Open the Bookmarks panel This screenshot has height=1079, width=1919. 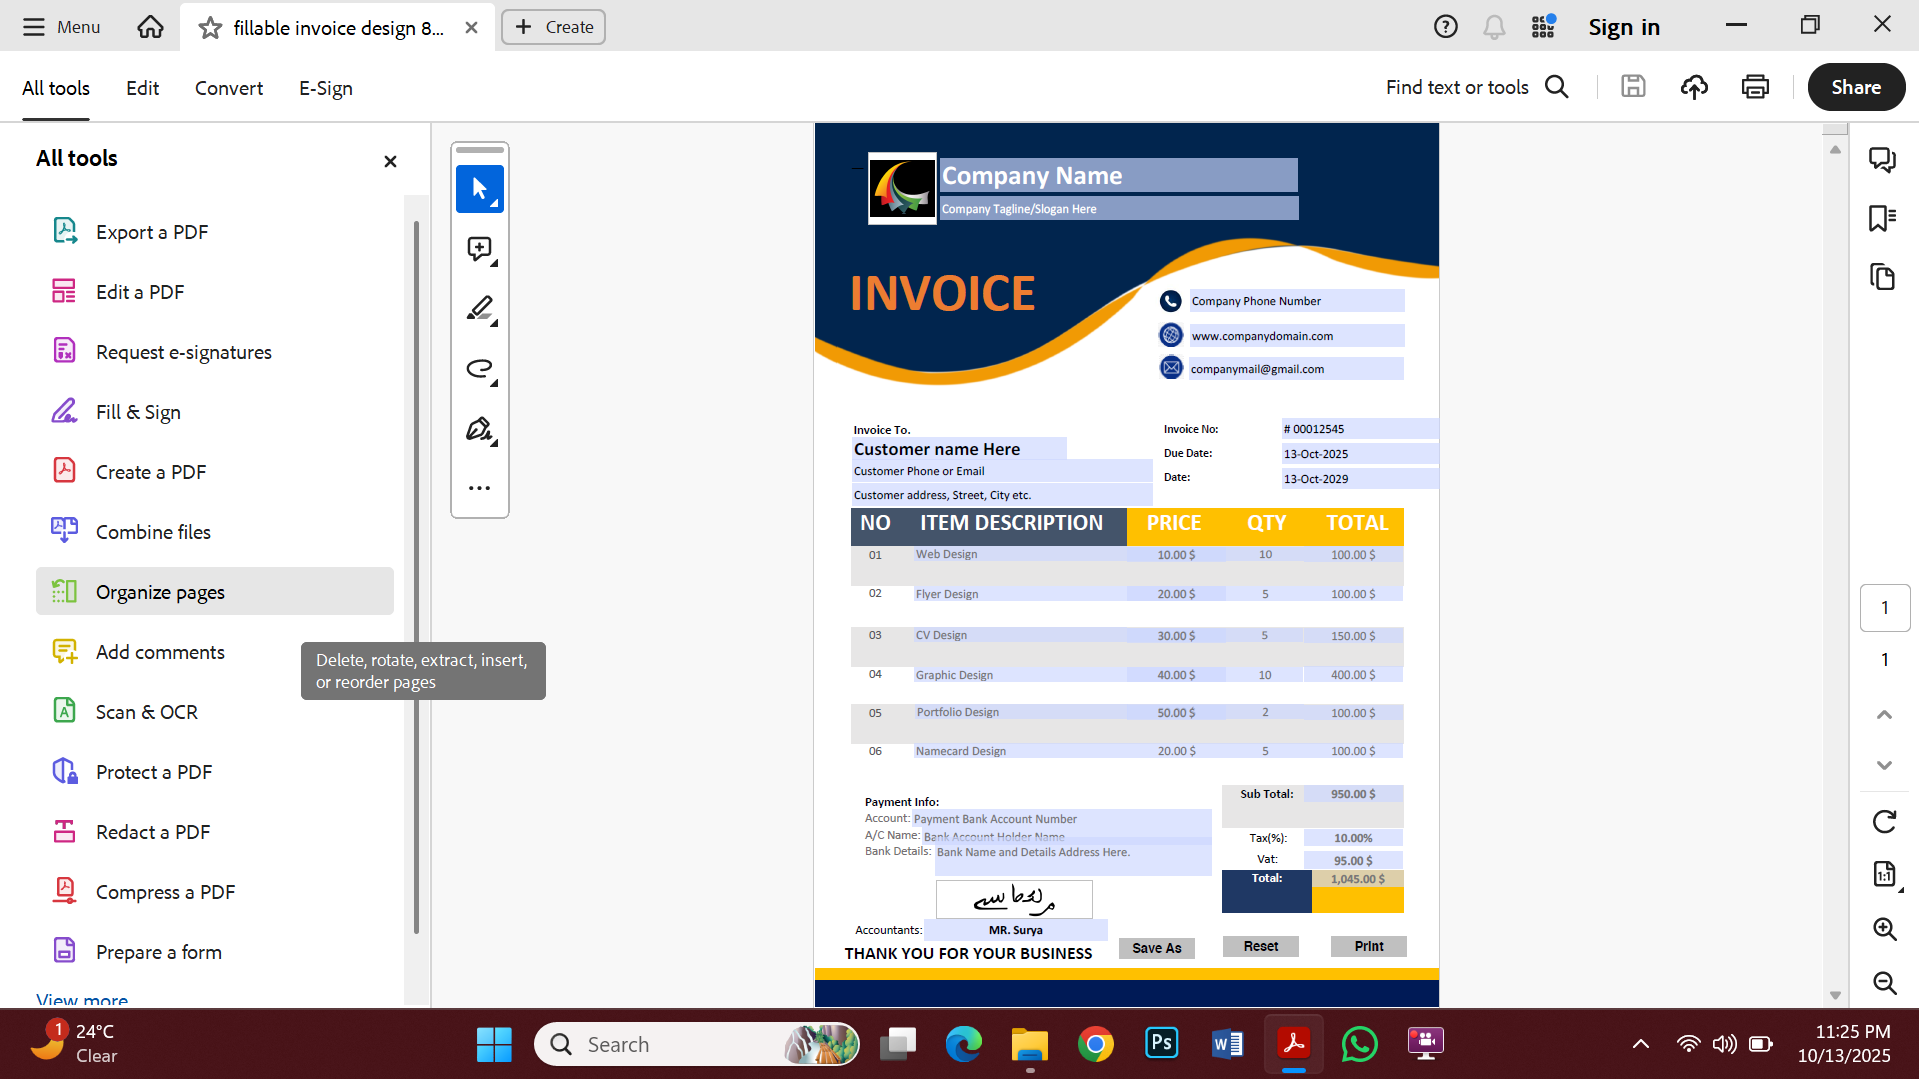1883,219
